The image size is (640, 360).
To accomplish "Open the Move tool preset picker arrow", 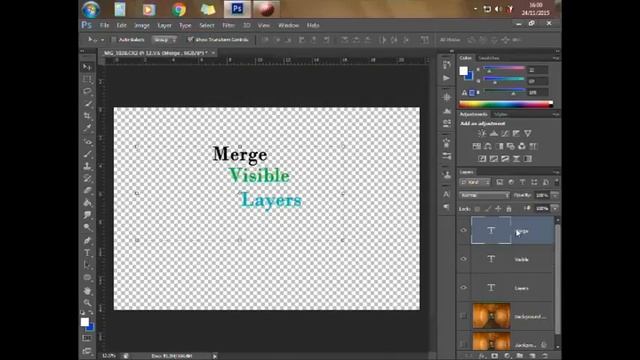I will coord(102,40).
